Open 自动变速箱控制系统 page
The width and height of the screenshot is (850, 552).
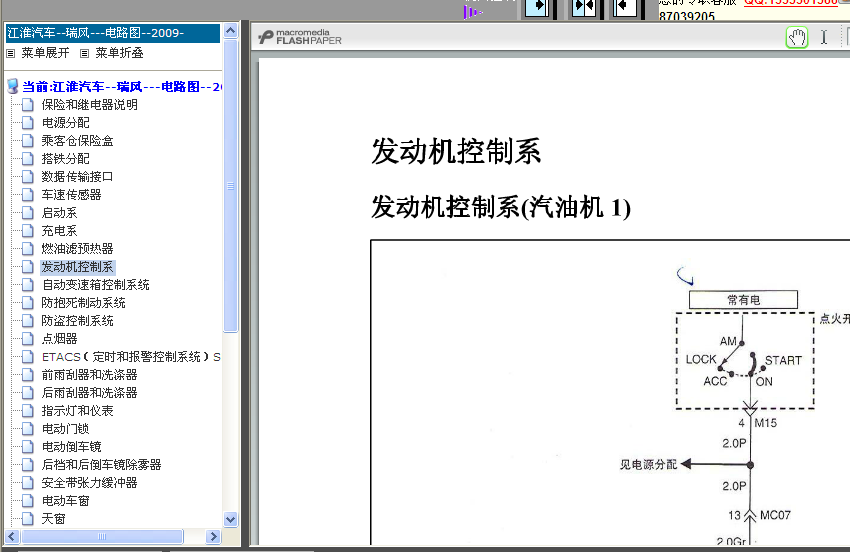(95, 285)
